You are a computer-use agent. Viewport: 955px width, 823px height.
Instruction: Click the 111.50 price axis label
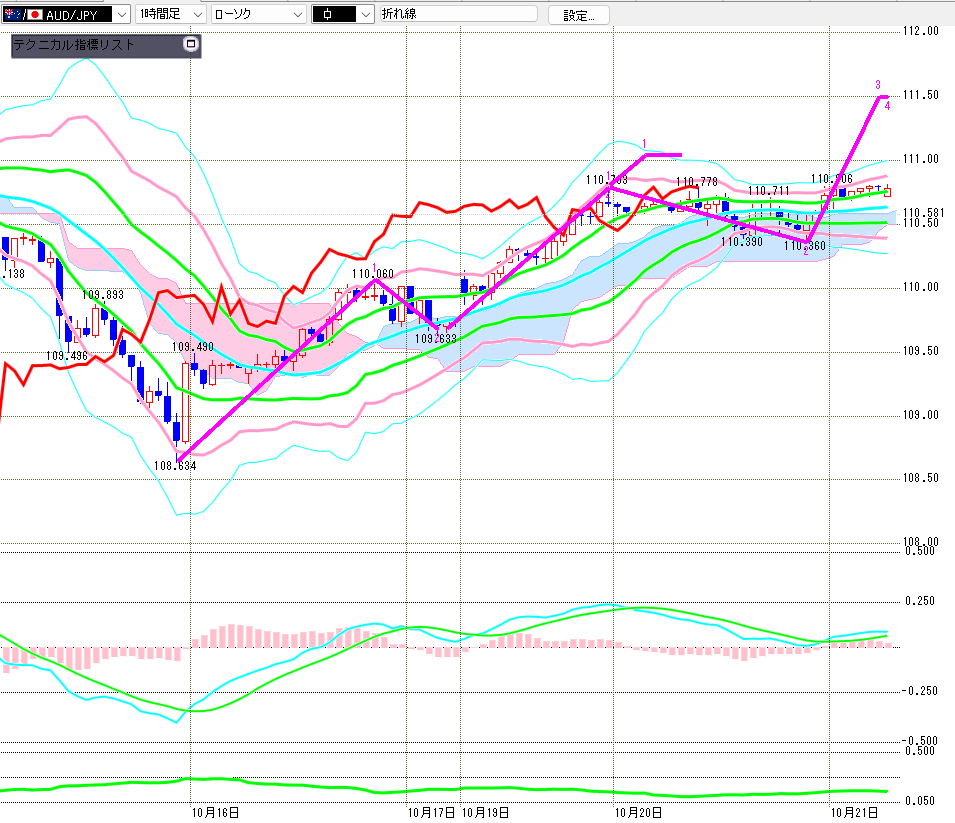921,95
